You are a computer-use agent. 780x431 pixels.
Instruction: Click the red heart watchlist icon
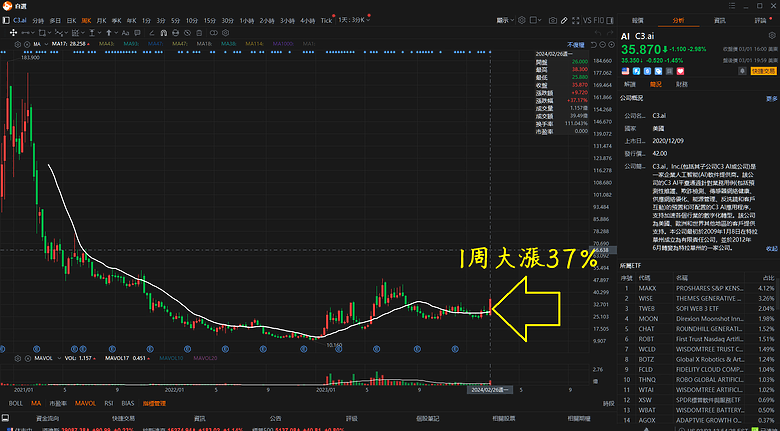(x=680, y=71)
